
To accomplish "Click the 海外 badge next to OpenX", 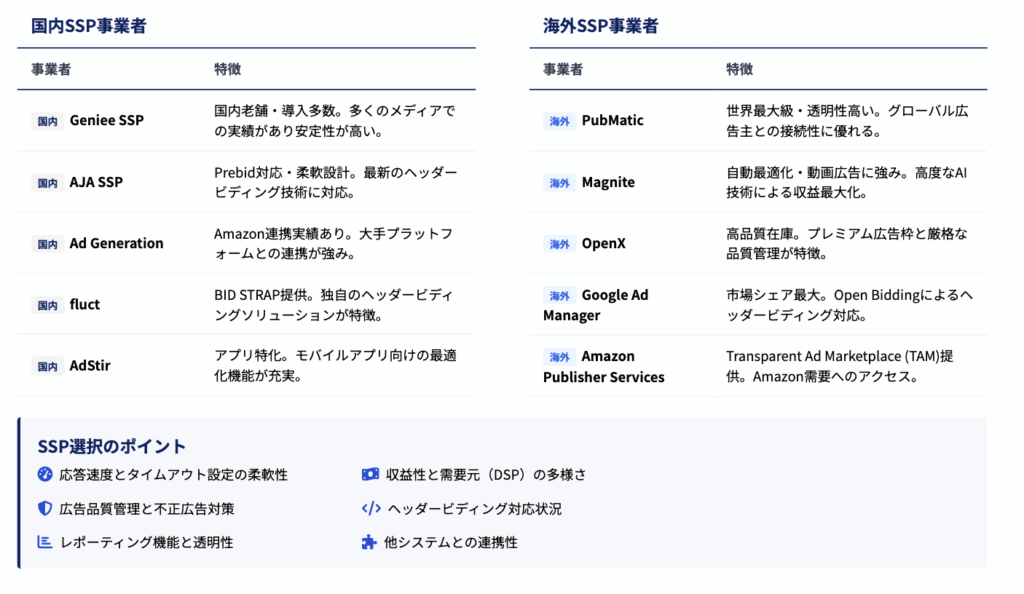I will (x=559, y=244).
